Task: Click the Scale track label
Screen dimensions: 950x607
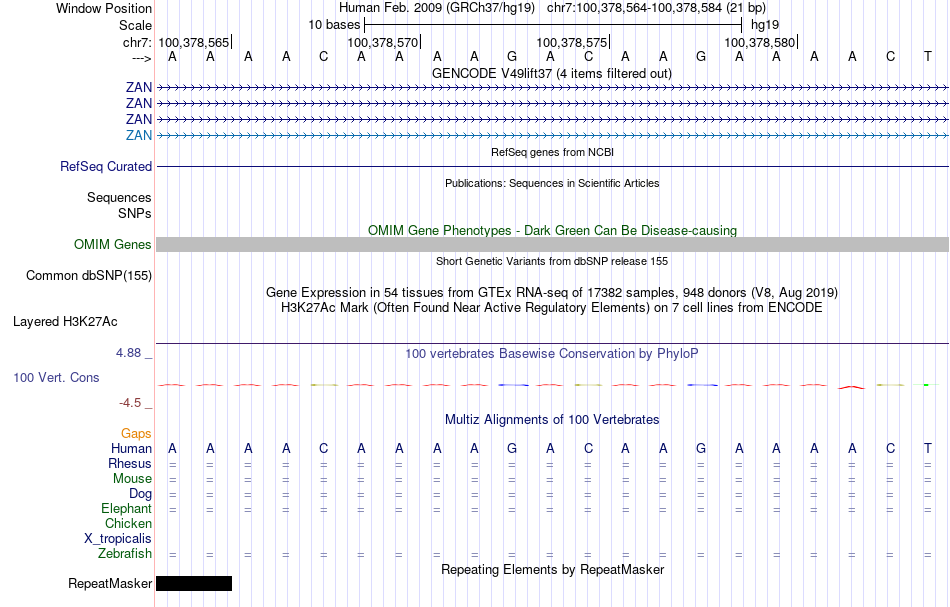Action: pos(135,25)
